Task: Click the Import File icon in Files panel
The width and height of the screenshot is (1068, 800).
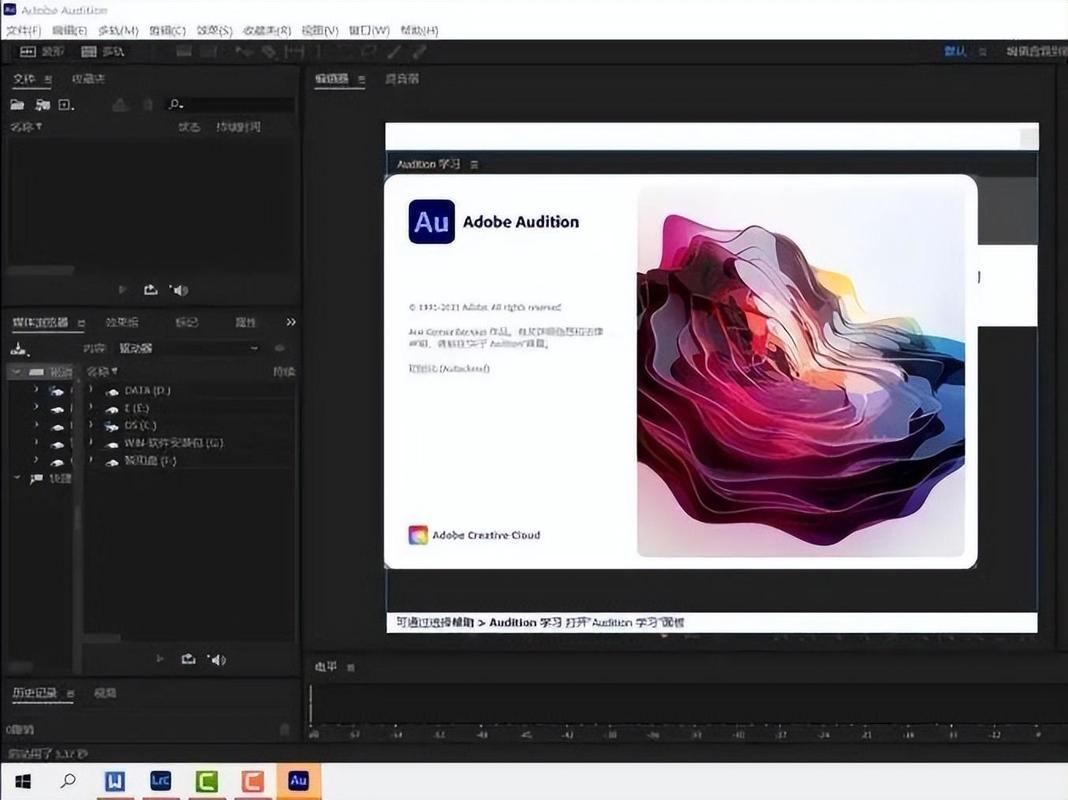Action: [x=42, y=104]
